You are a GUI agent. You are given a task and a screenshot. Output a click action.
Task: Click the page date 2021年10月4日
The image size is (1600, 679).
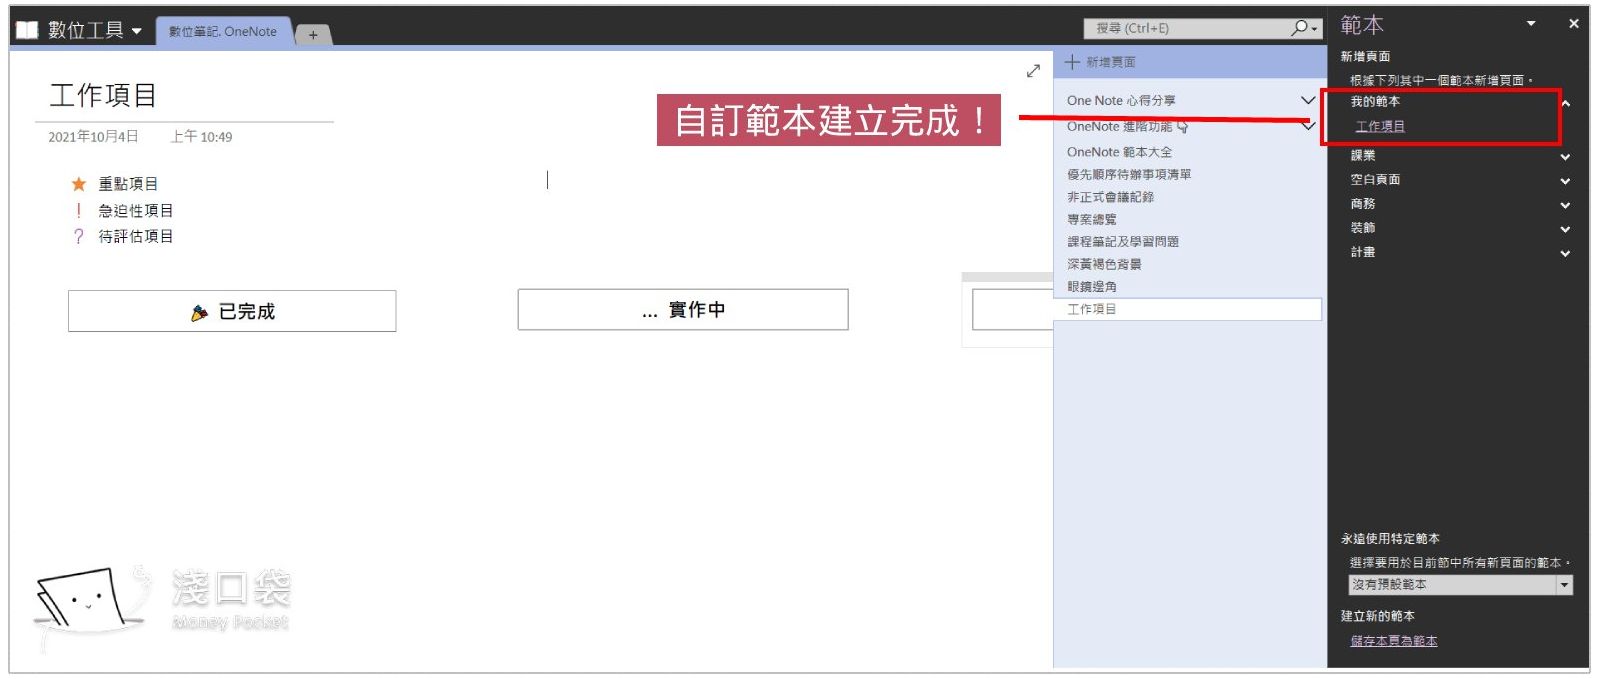click(x=93, y=136)
